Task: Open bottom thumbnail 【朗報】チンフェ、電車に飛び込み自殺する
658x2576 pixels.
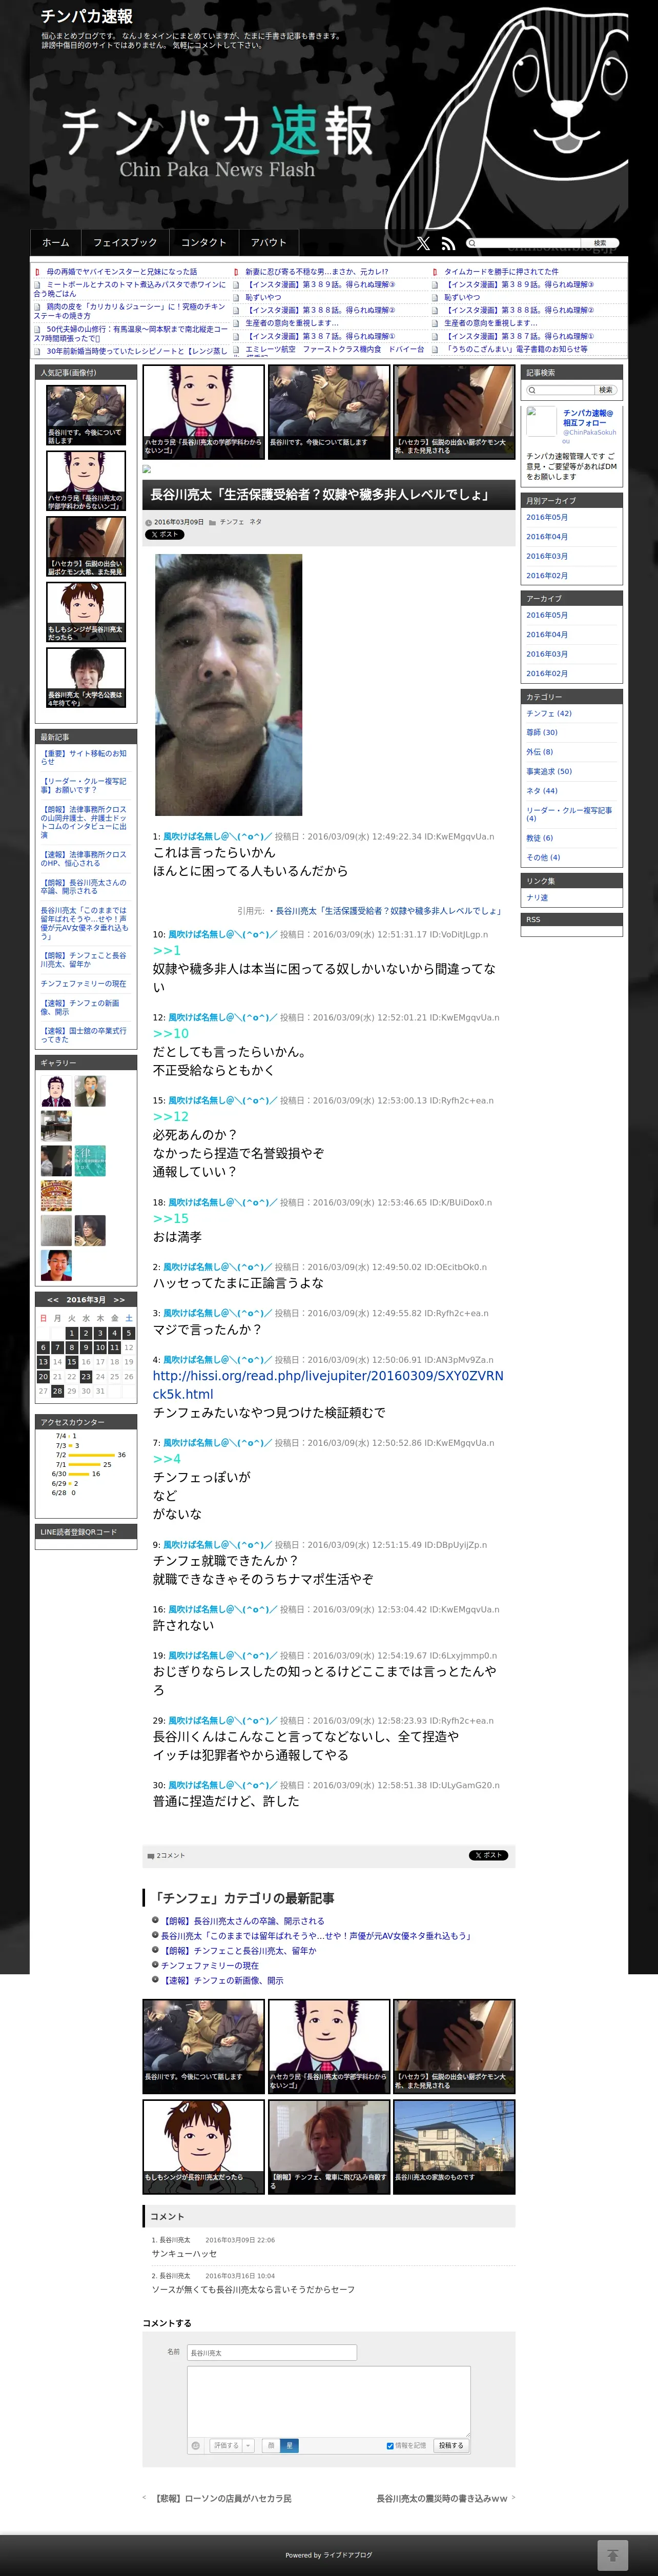Action: (x=329, y=2147)
